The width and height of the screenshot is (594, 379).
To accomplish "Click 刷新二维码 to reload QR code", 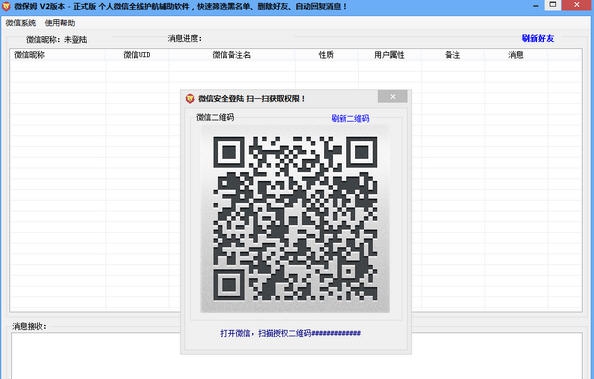I will (x=350, y=118).
